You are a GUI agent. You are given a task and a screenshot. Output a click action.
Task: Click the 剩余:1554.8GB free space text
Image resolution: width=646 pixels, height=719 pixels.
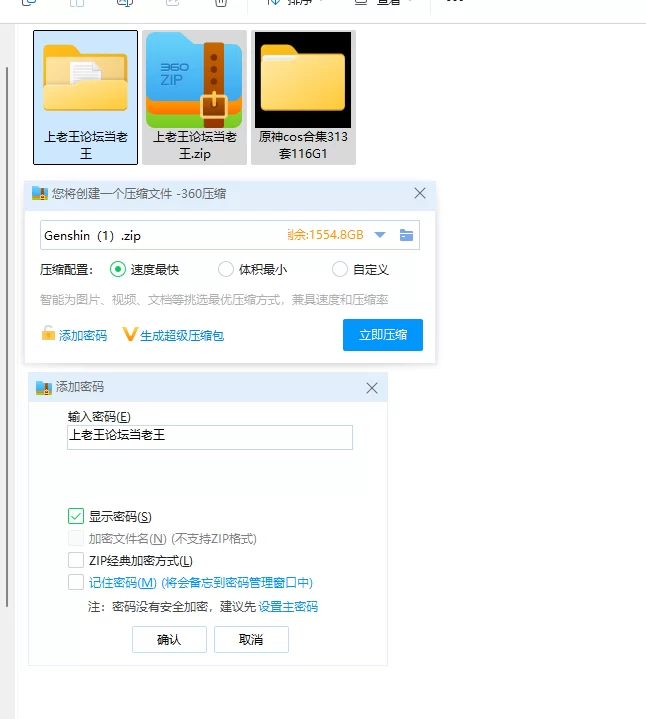[326, 235]
